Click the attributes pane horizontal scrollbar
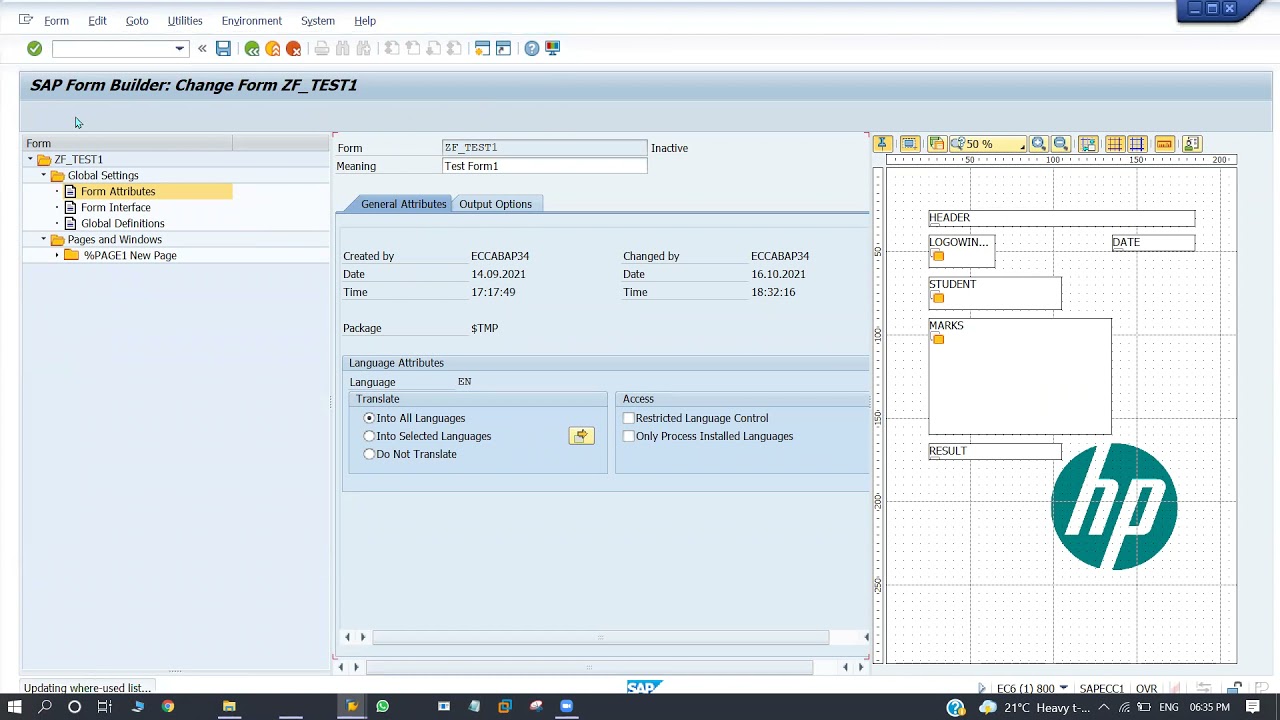 (x=600, y=637)
